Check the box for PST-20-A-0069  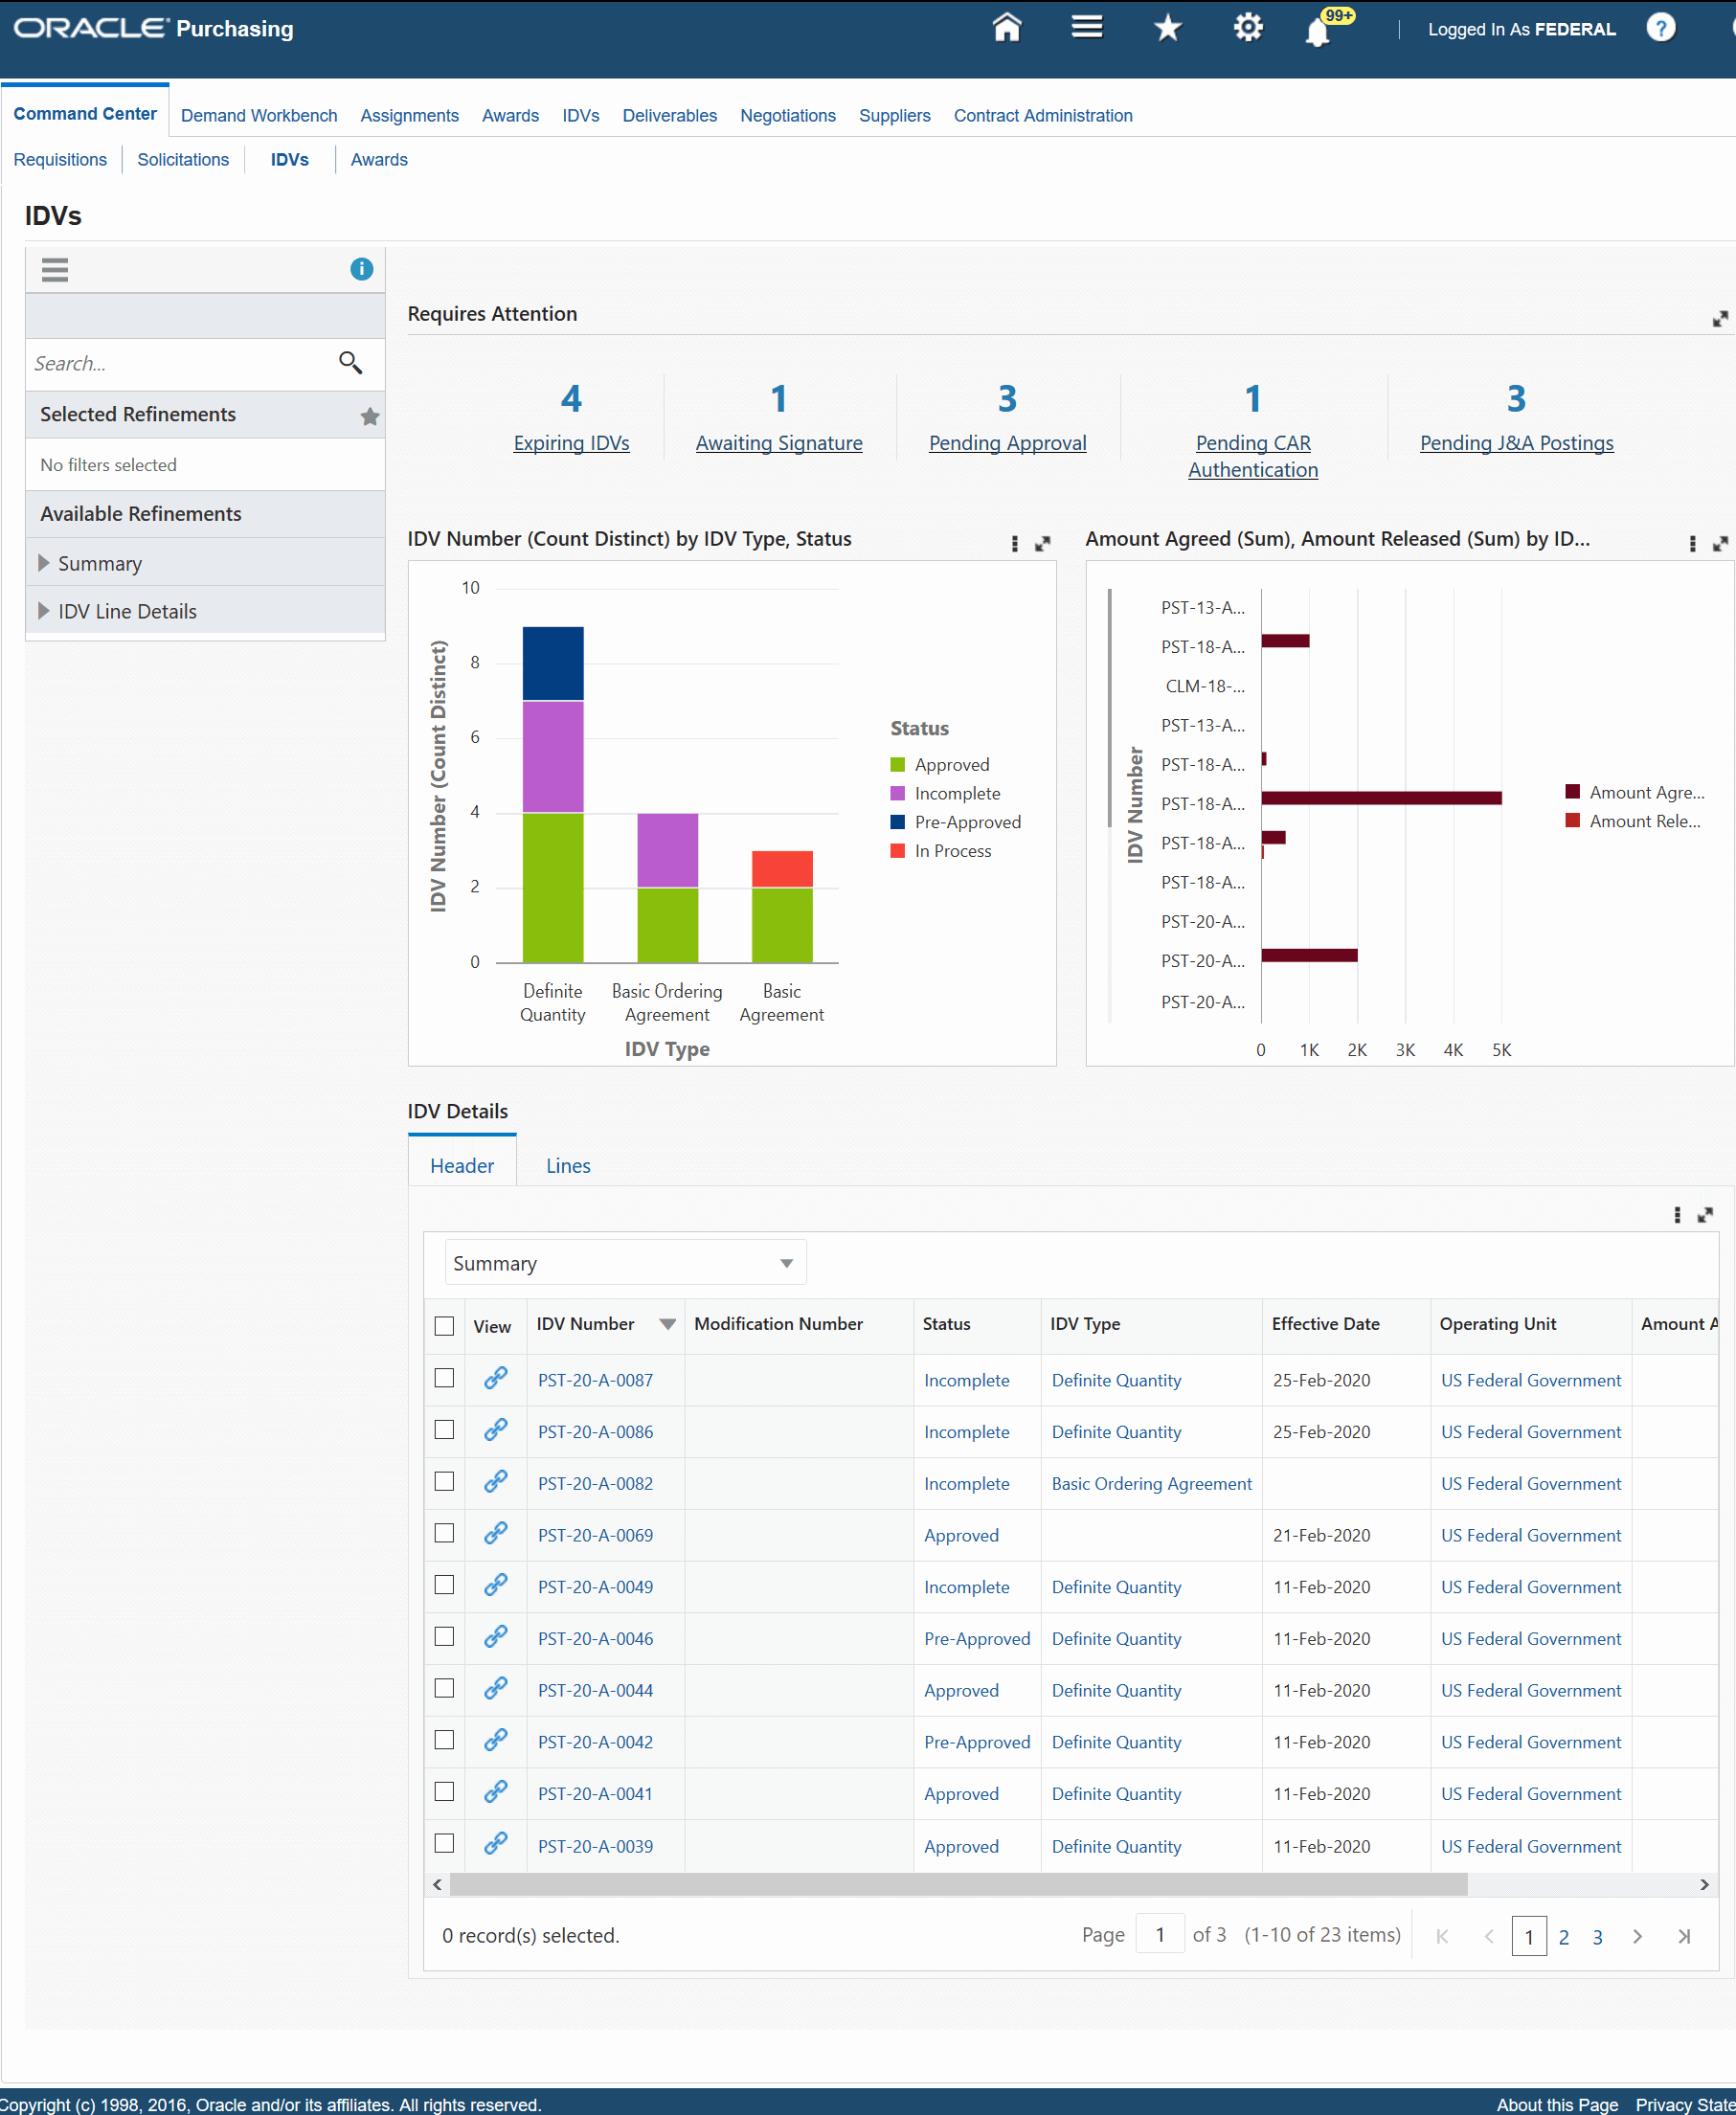(444, 1533)
